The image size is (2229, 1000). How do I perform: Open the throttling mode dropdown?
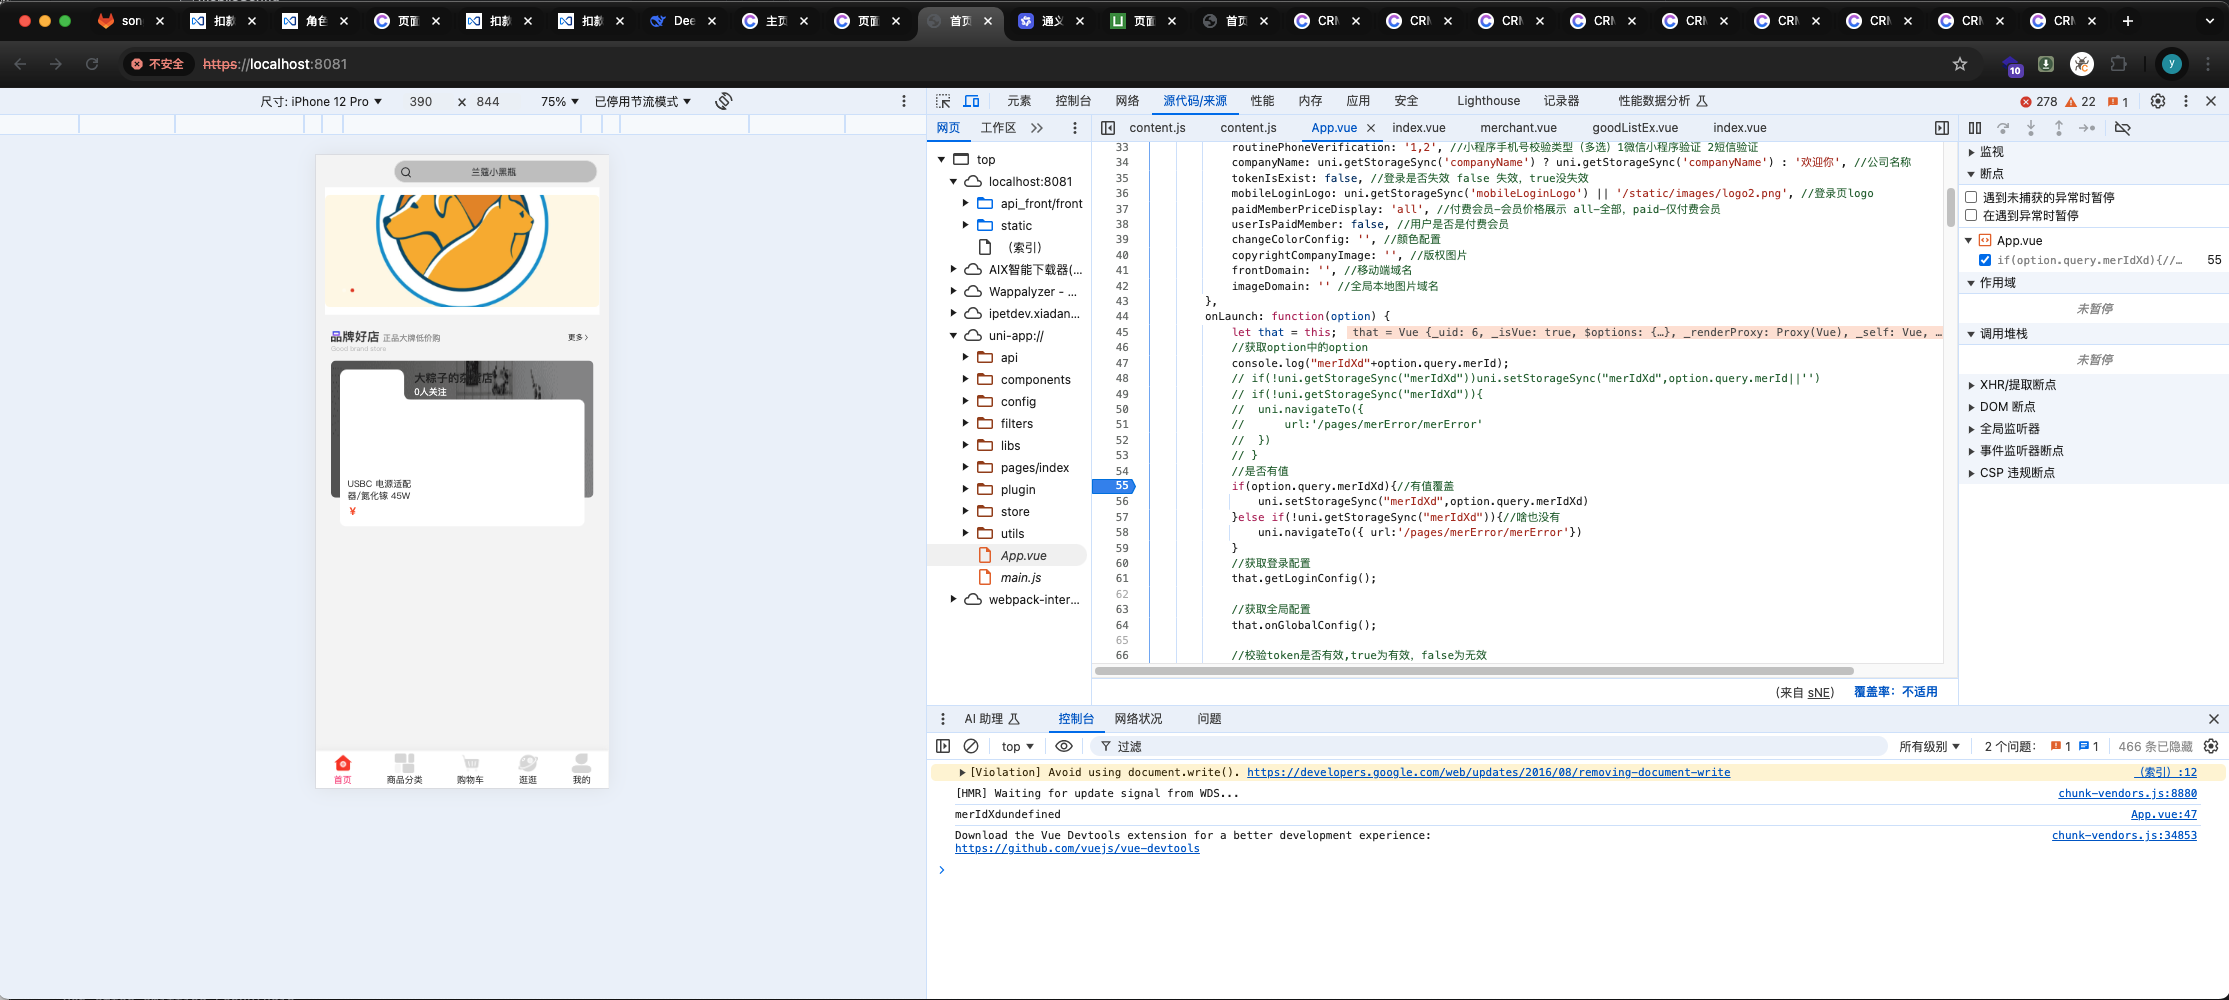[643, 101]
